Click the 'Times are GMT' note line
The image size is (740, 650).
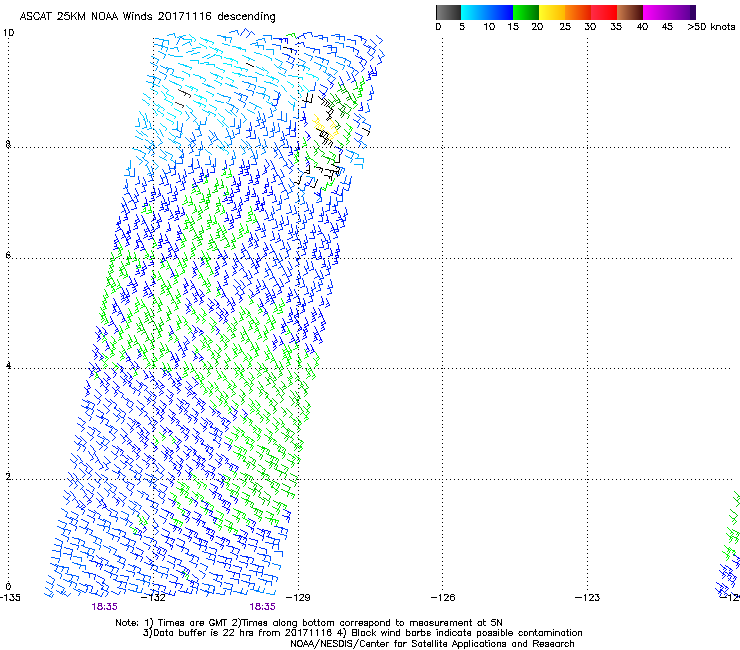coord(309,623)
